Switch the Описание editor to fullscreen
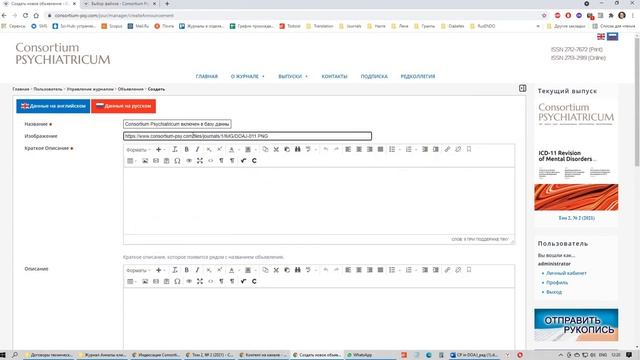 point(200,282)
